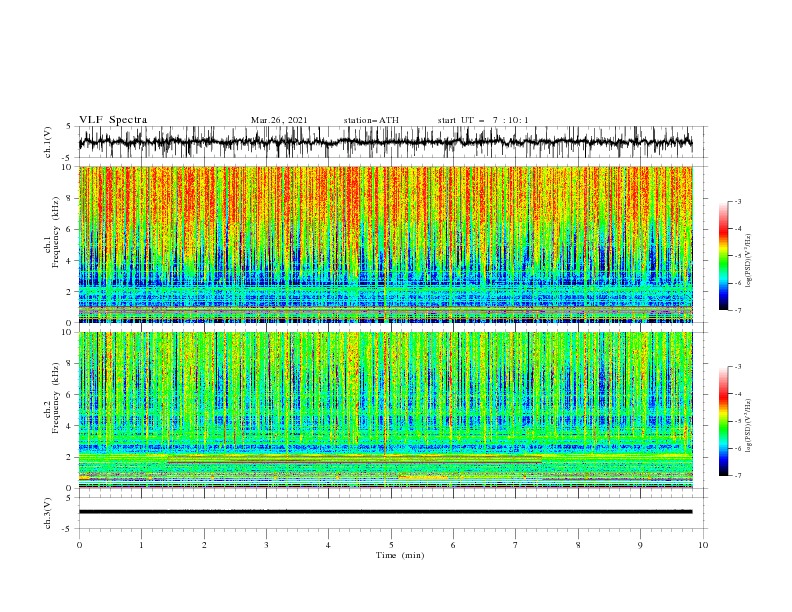Click the "-5" volt tick of ch.3 waveform
Screen dimensions: 792x612
(x=68, y=529)
